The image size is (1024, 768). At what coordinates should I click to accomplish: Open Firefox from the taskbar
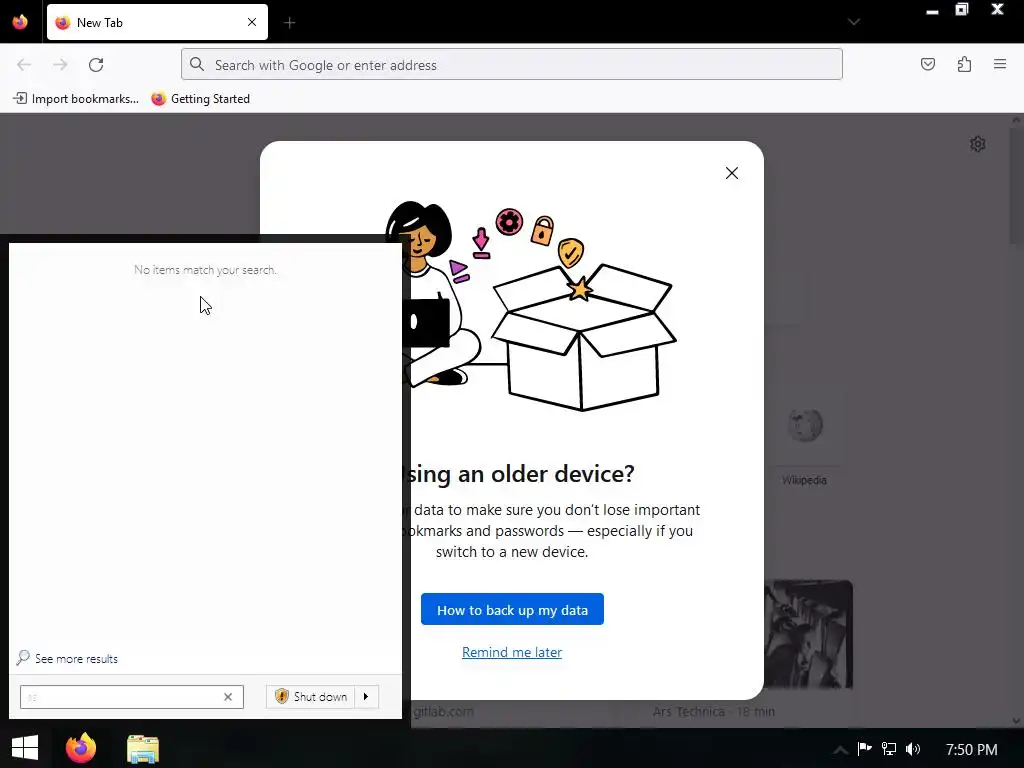coord(81,748)
